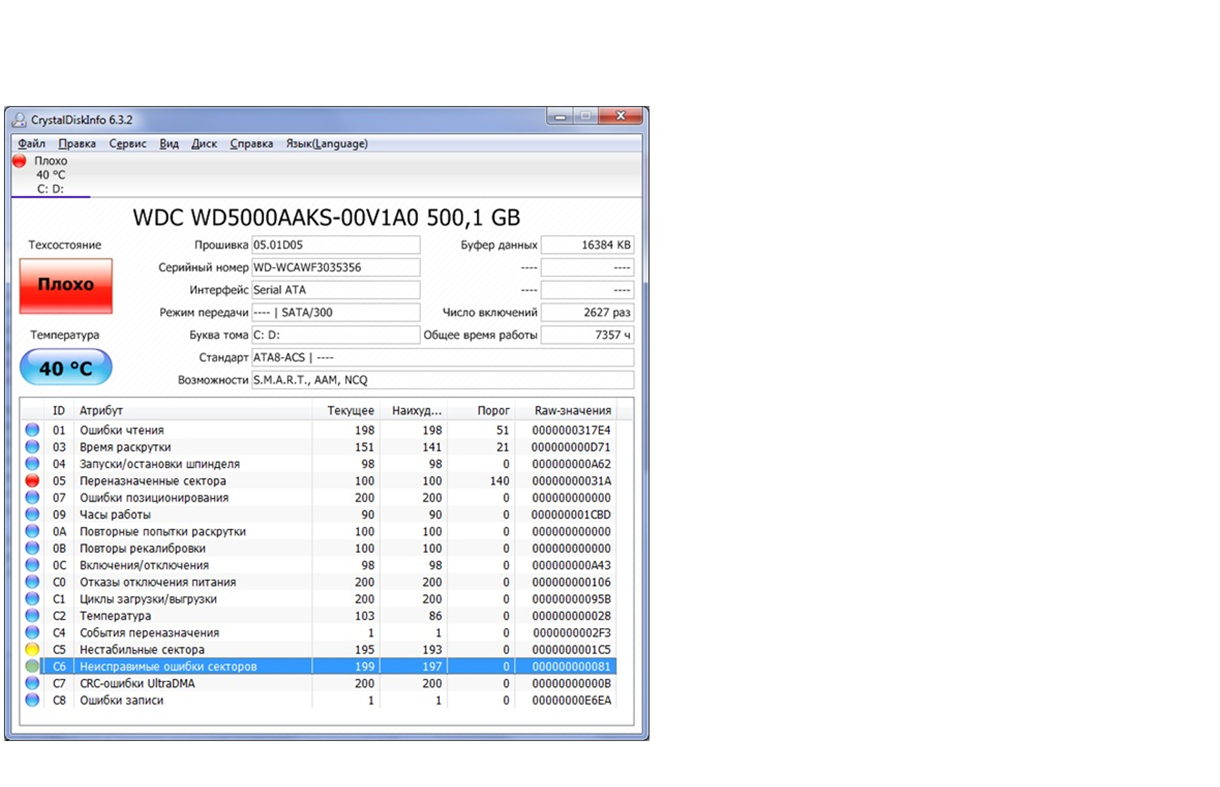
Task: Click the Возможности field S.M.A.R.T., AAM, NCQ
Action: (x=442, y=380)
